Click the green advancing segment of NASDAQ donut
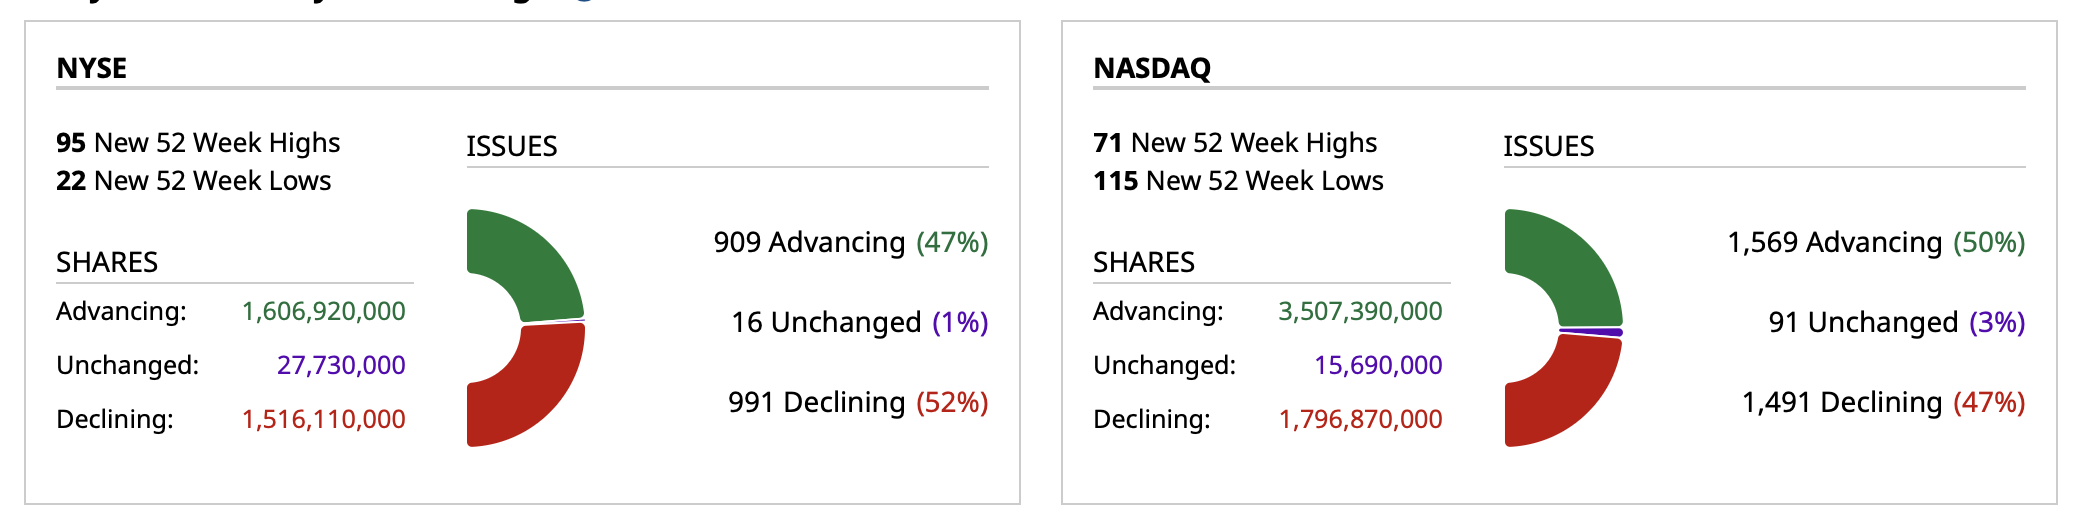2080x518 pixels. point(1573,262)
